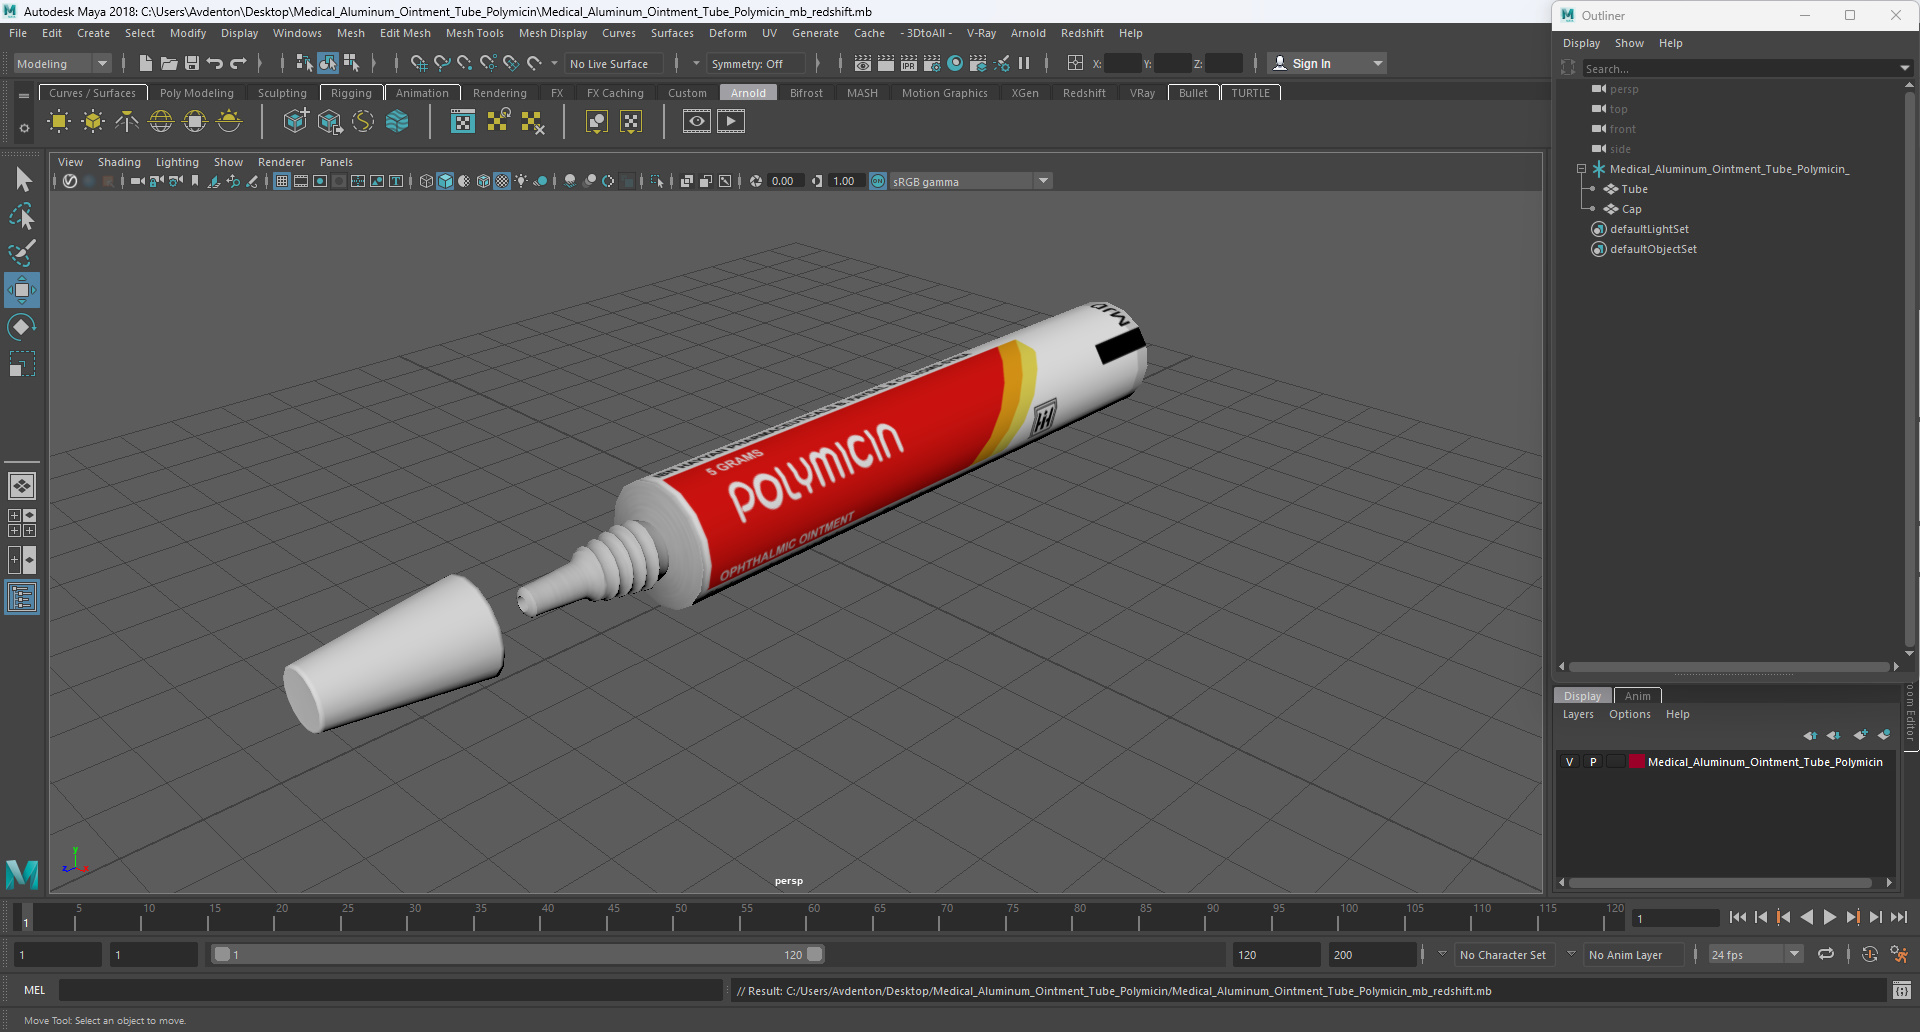Switch to the Anim layer tab
The height and width of the screenshot is (1032, 1920).
click(x=1637, y=696)
